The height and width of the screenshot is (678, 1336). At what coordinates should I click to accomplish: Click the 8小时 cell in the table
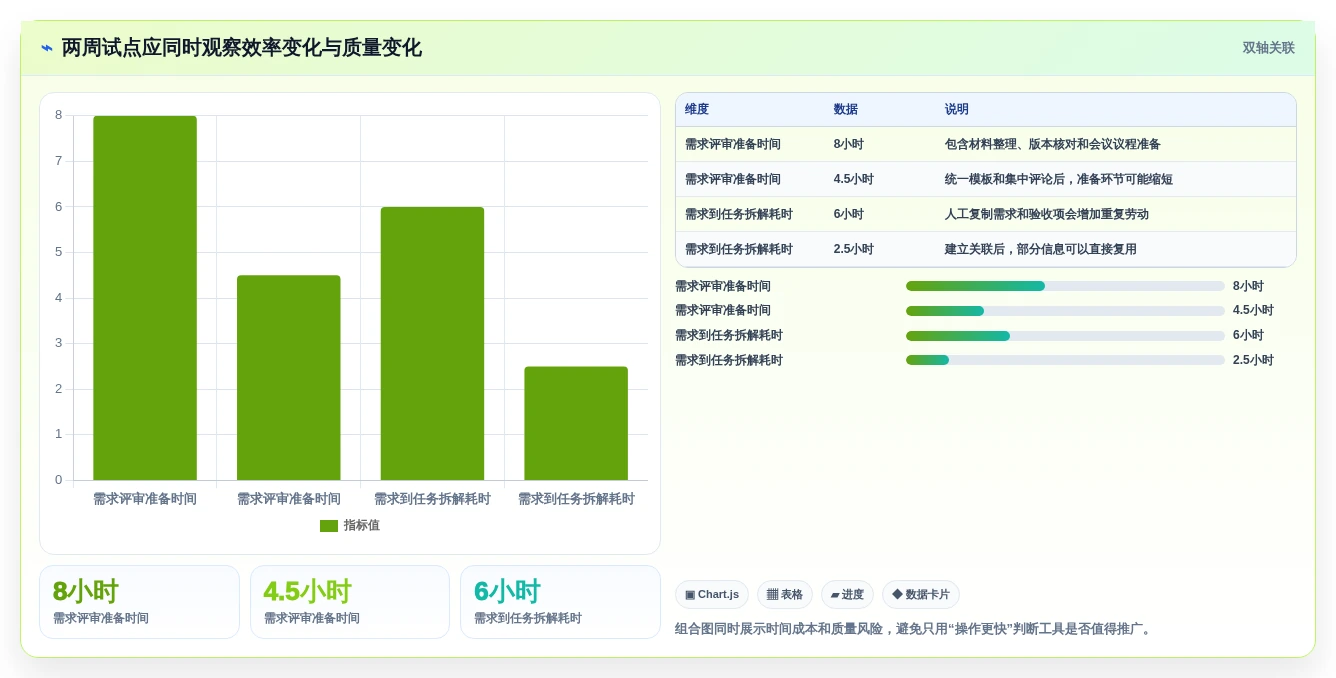pos(849,144)
